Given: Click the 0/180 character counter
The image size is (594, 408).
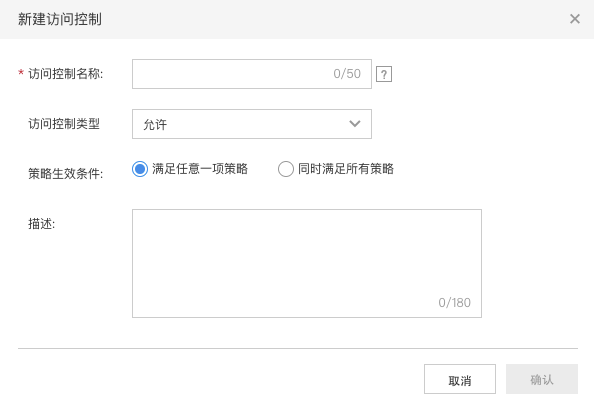Looking at the screenshot, I should (x=455, y=303).
